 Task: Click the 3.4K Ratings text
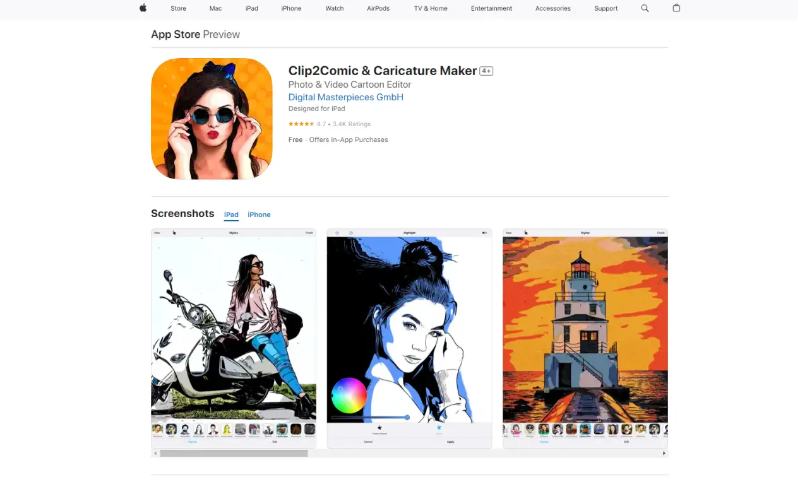pyautogui.click(x=352, y=124)
